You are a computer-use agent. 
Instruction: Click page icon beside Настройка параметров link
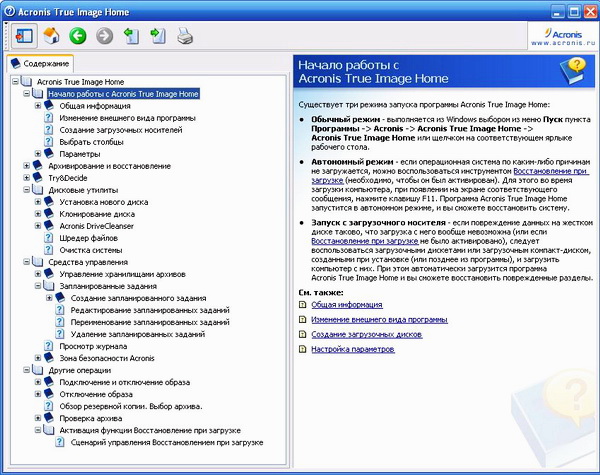tap(303, 349)
